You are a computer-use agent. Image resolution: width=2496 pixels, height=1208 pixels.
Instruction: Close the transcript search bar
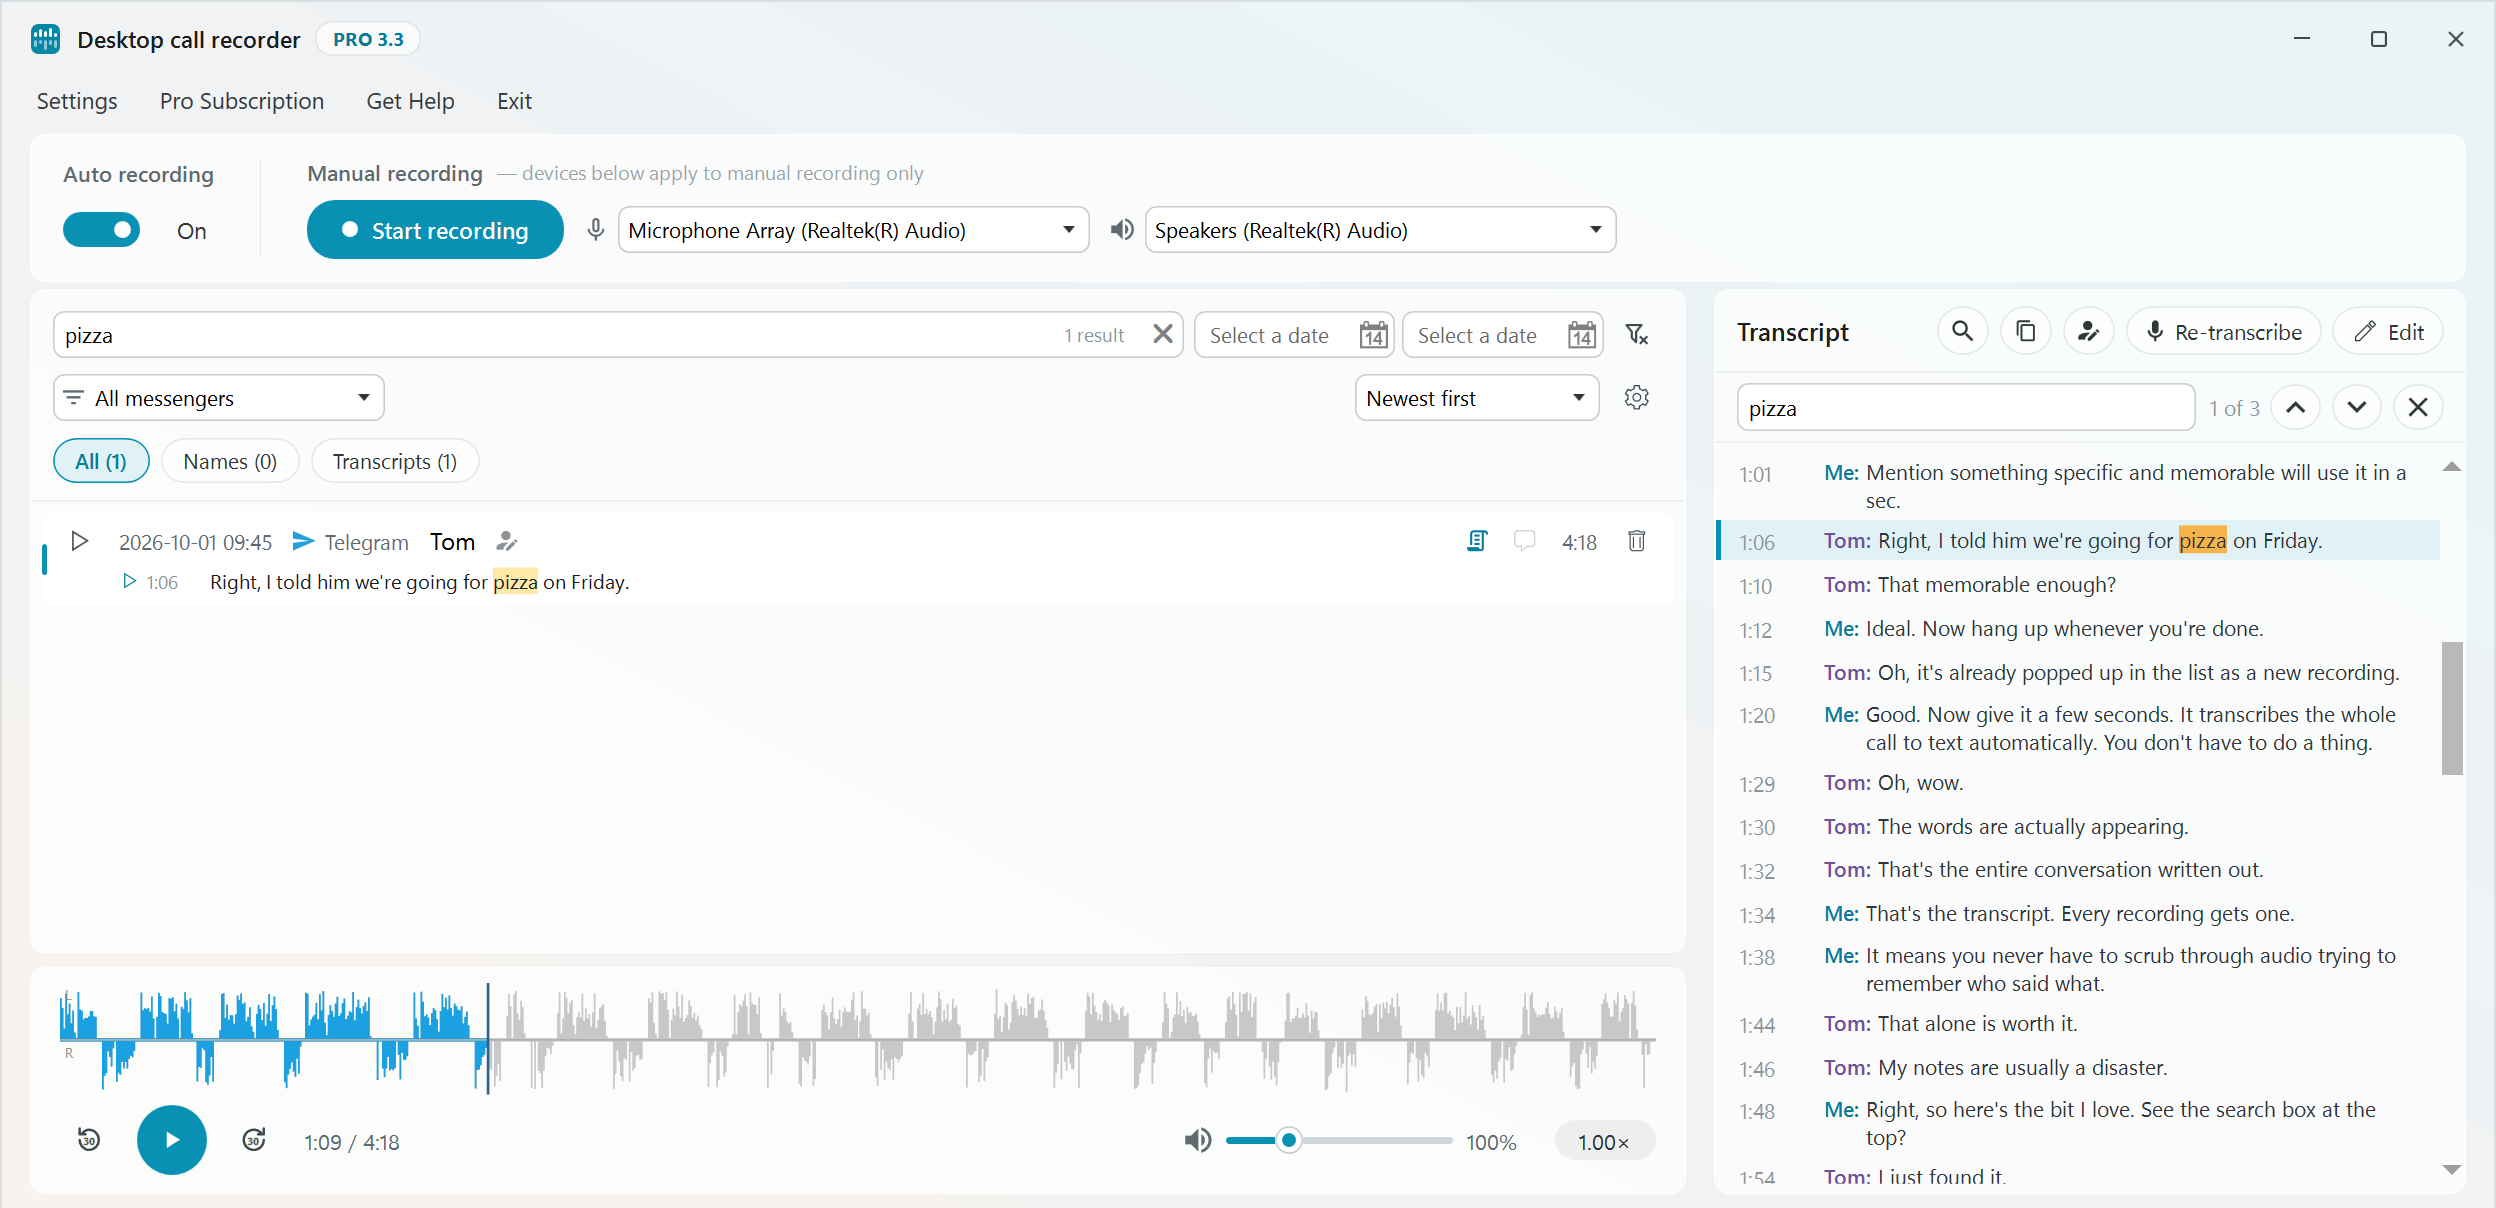(x=2418, y=407)
